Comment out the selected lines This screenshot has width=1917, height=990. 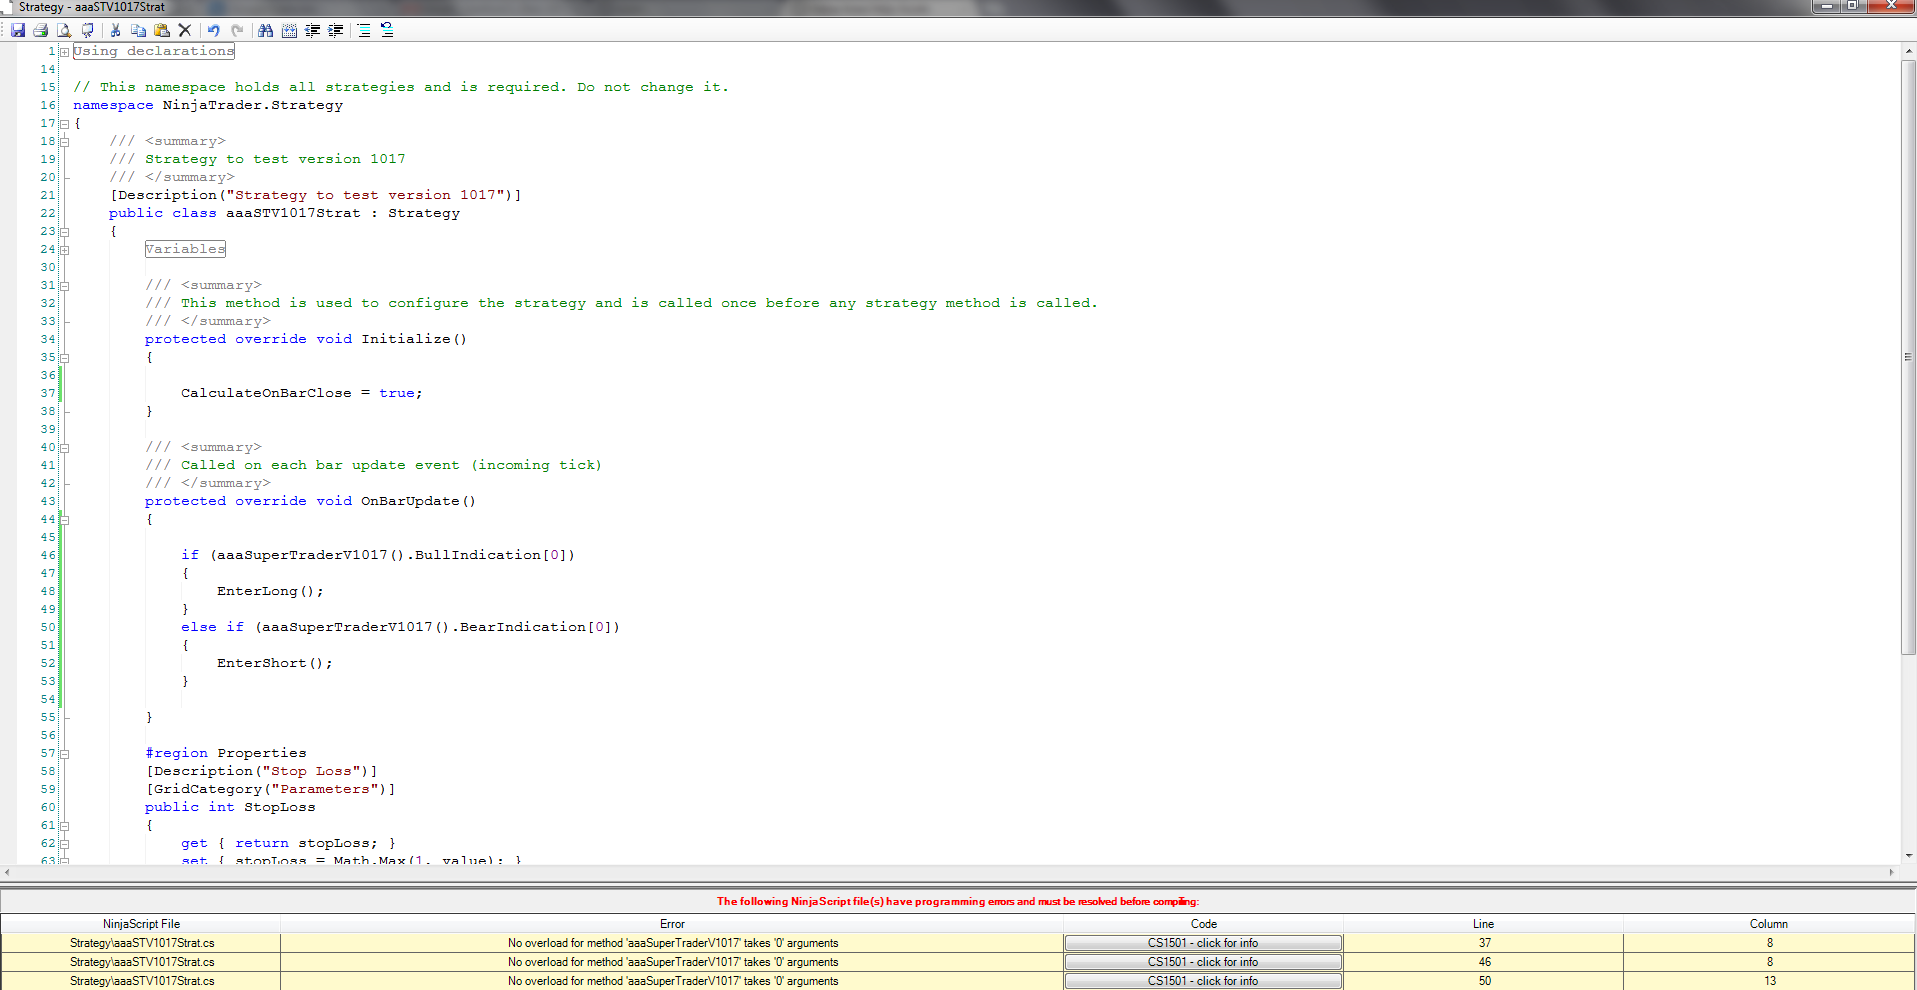(364, 30)
